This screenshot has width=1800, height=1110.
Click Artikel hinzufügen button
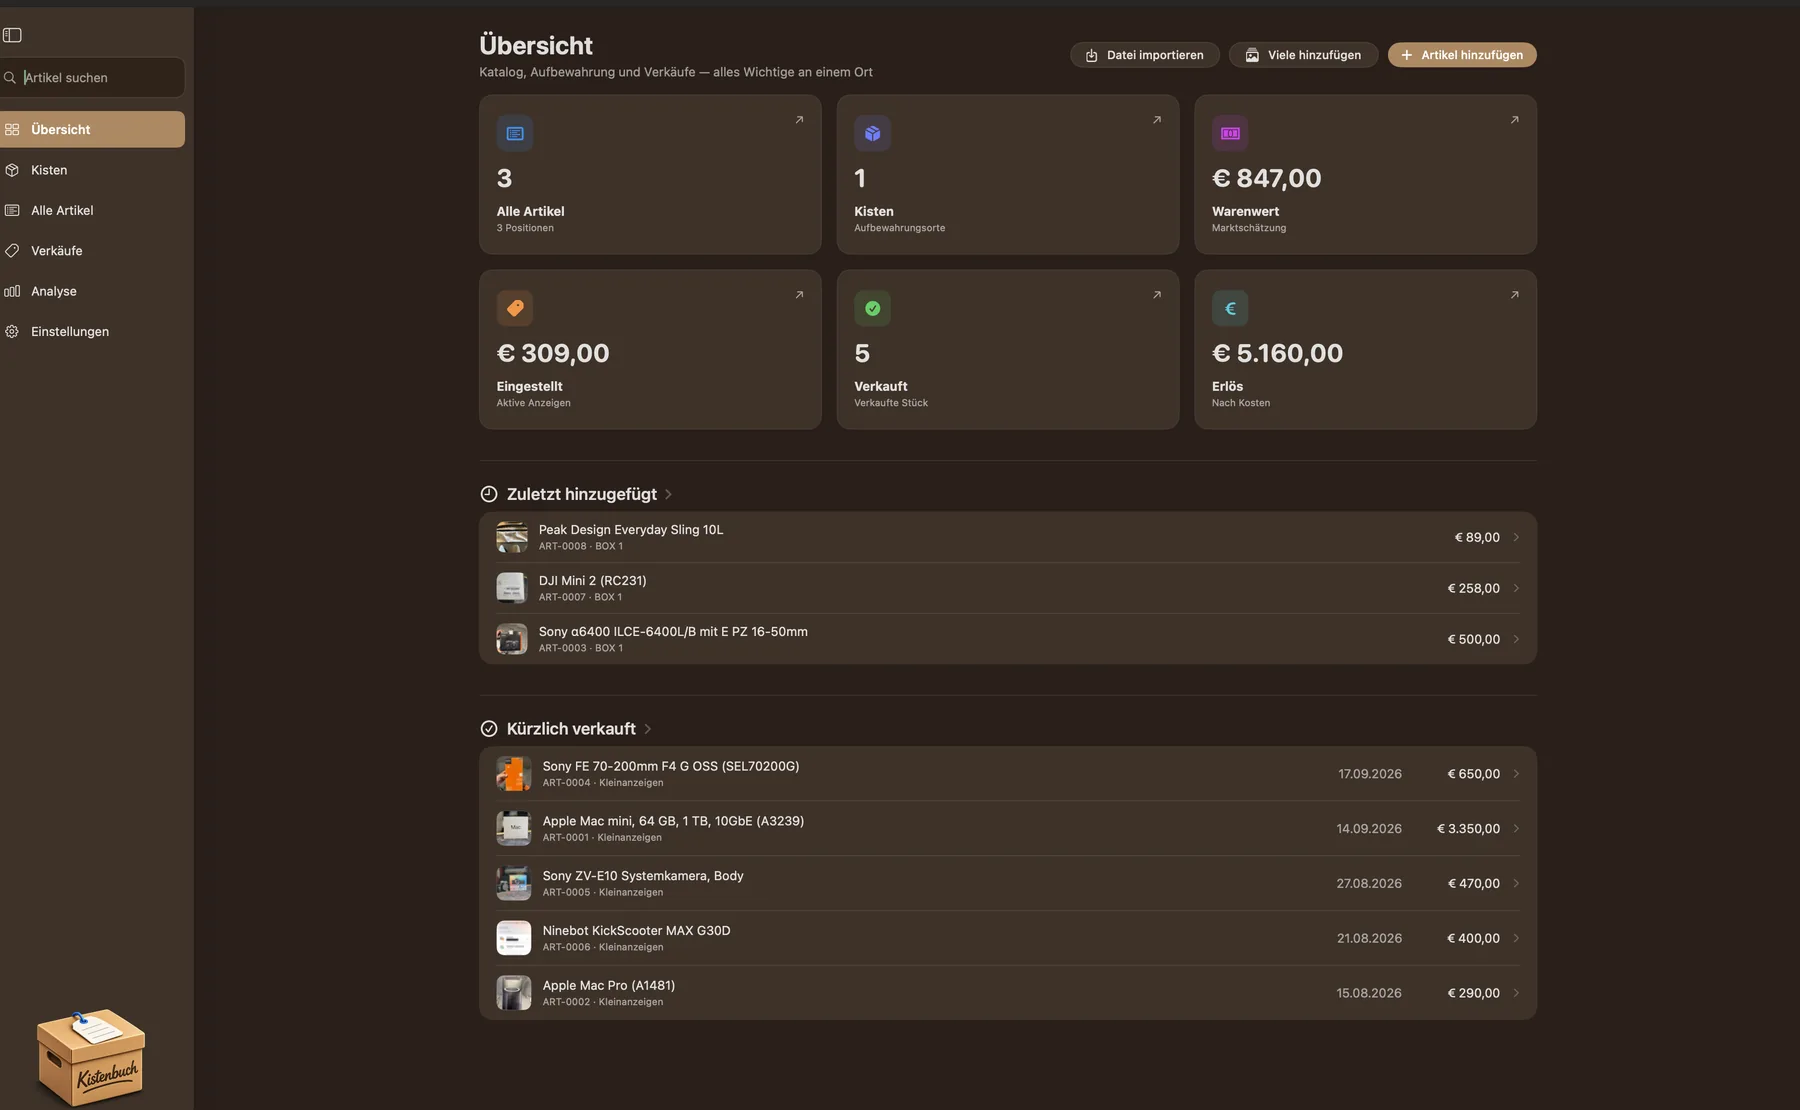1462,55
